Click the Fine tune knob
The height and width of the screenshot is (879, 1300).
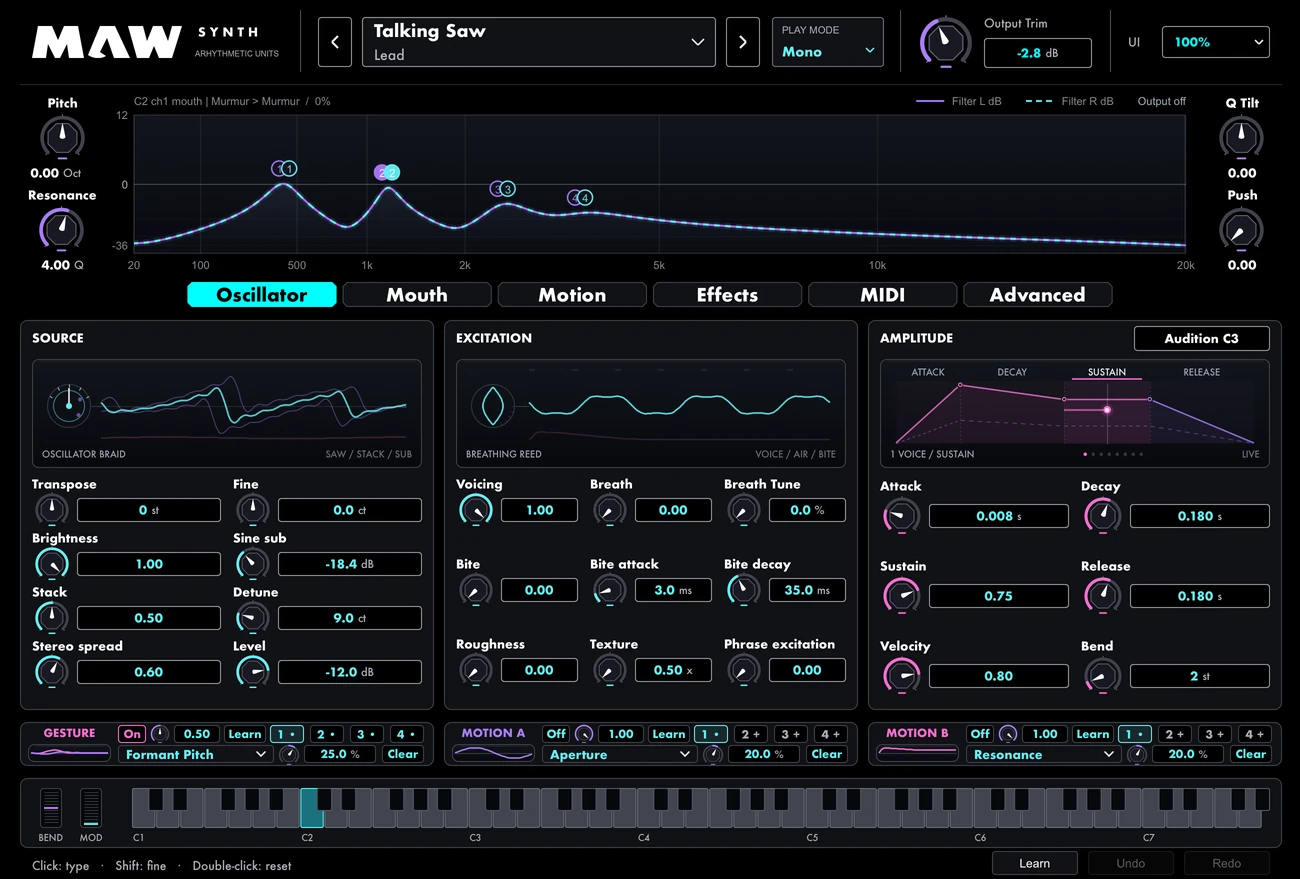pyautogui.click(x=252, y=510)
